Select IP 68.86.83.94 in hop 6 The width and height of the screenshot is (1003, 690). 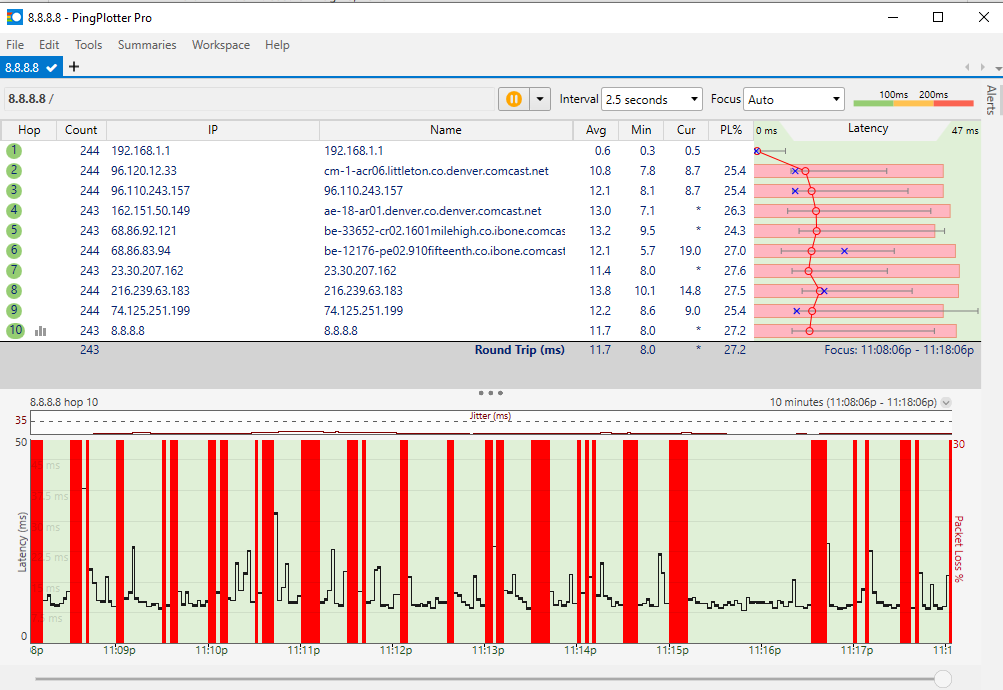tap(141, 251)
